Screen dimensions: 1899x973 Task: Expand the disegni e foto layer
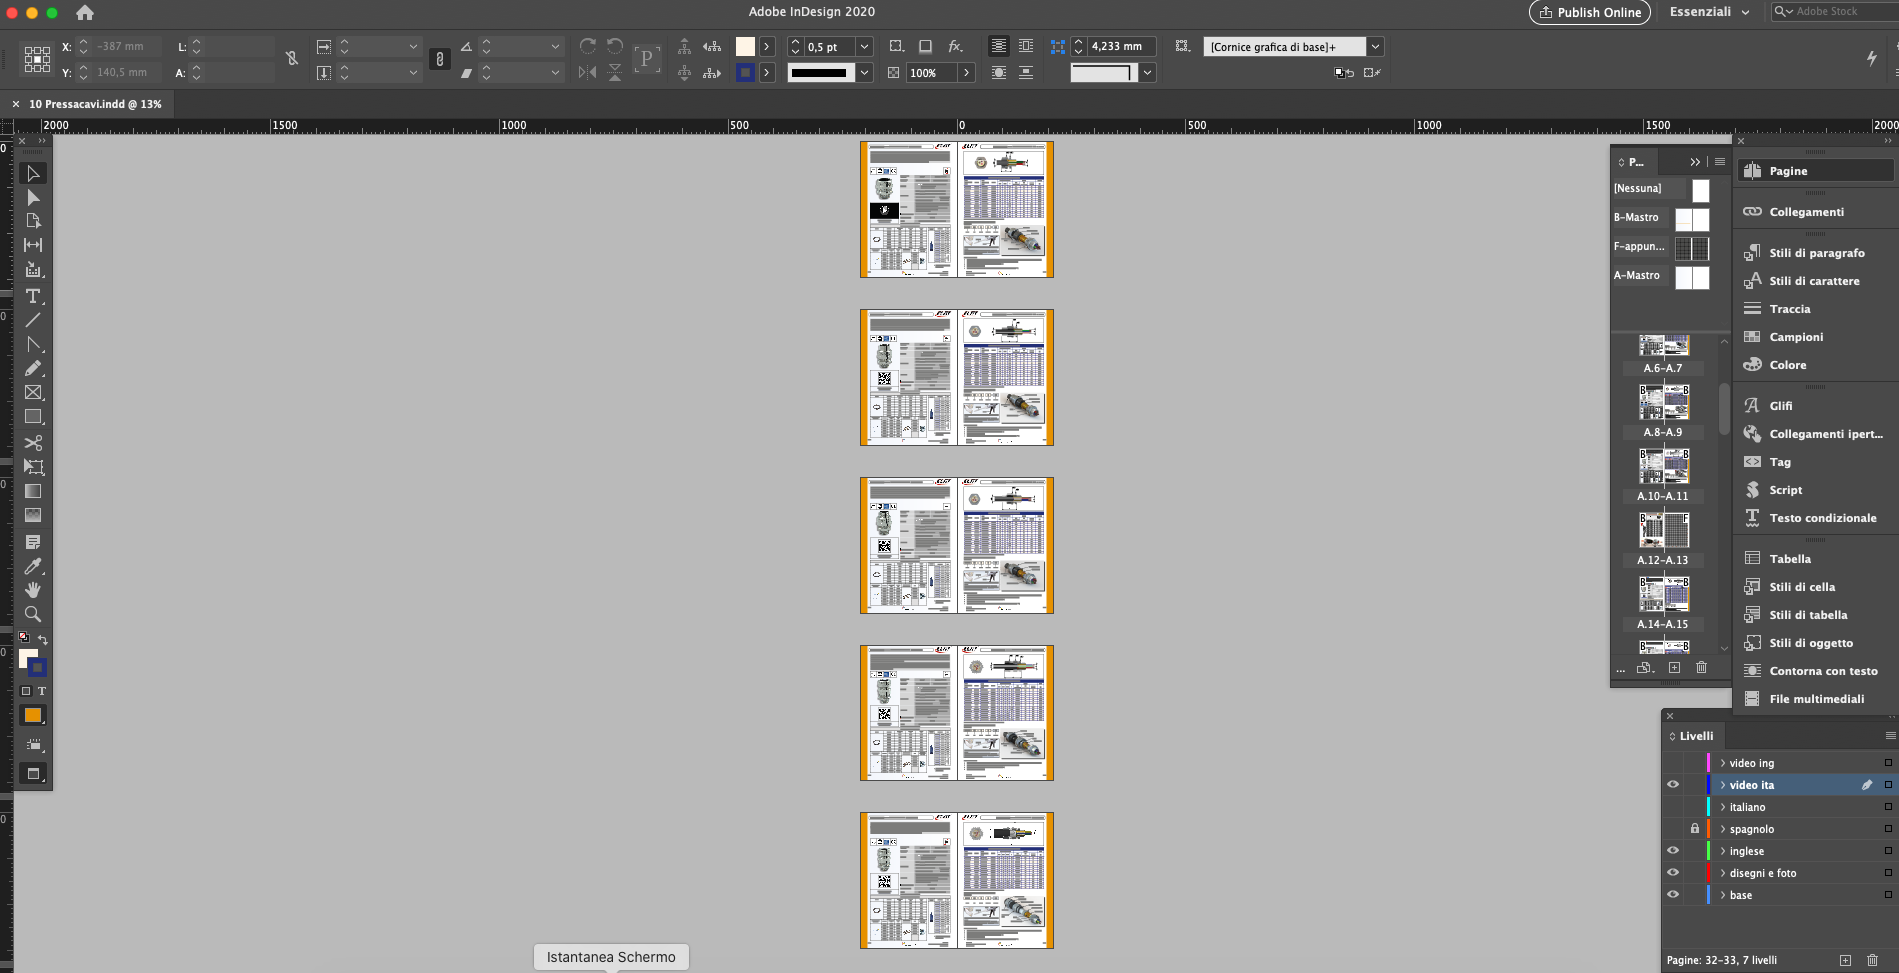coord(1722,872)
